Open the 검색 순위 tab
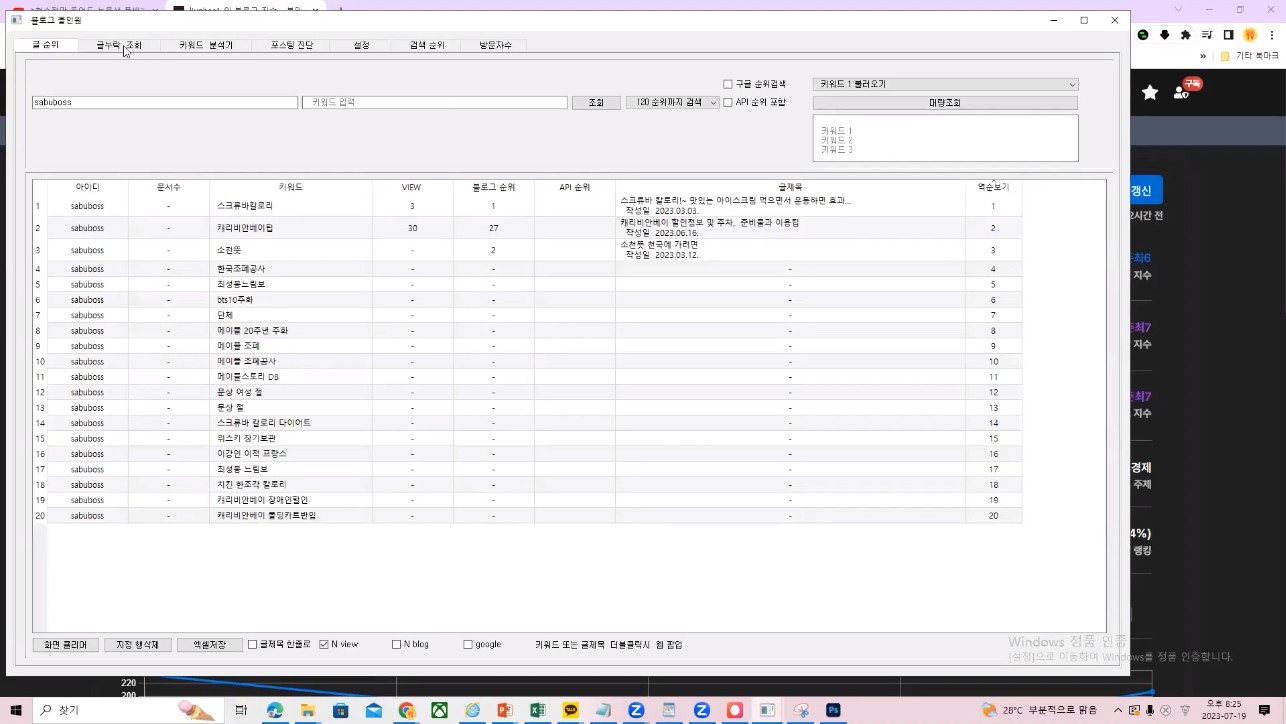 (x=427, y=45)
